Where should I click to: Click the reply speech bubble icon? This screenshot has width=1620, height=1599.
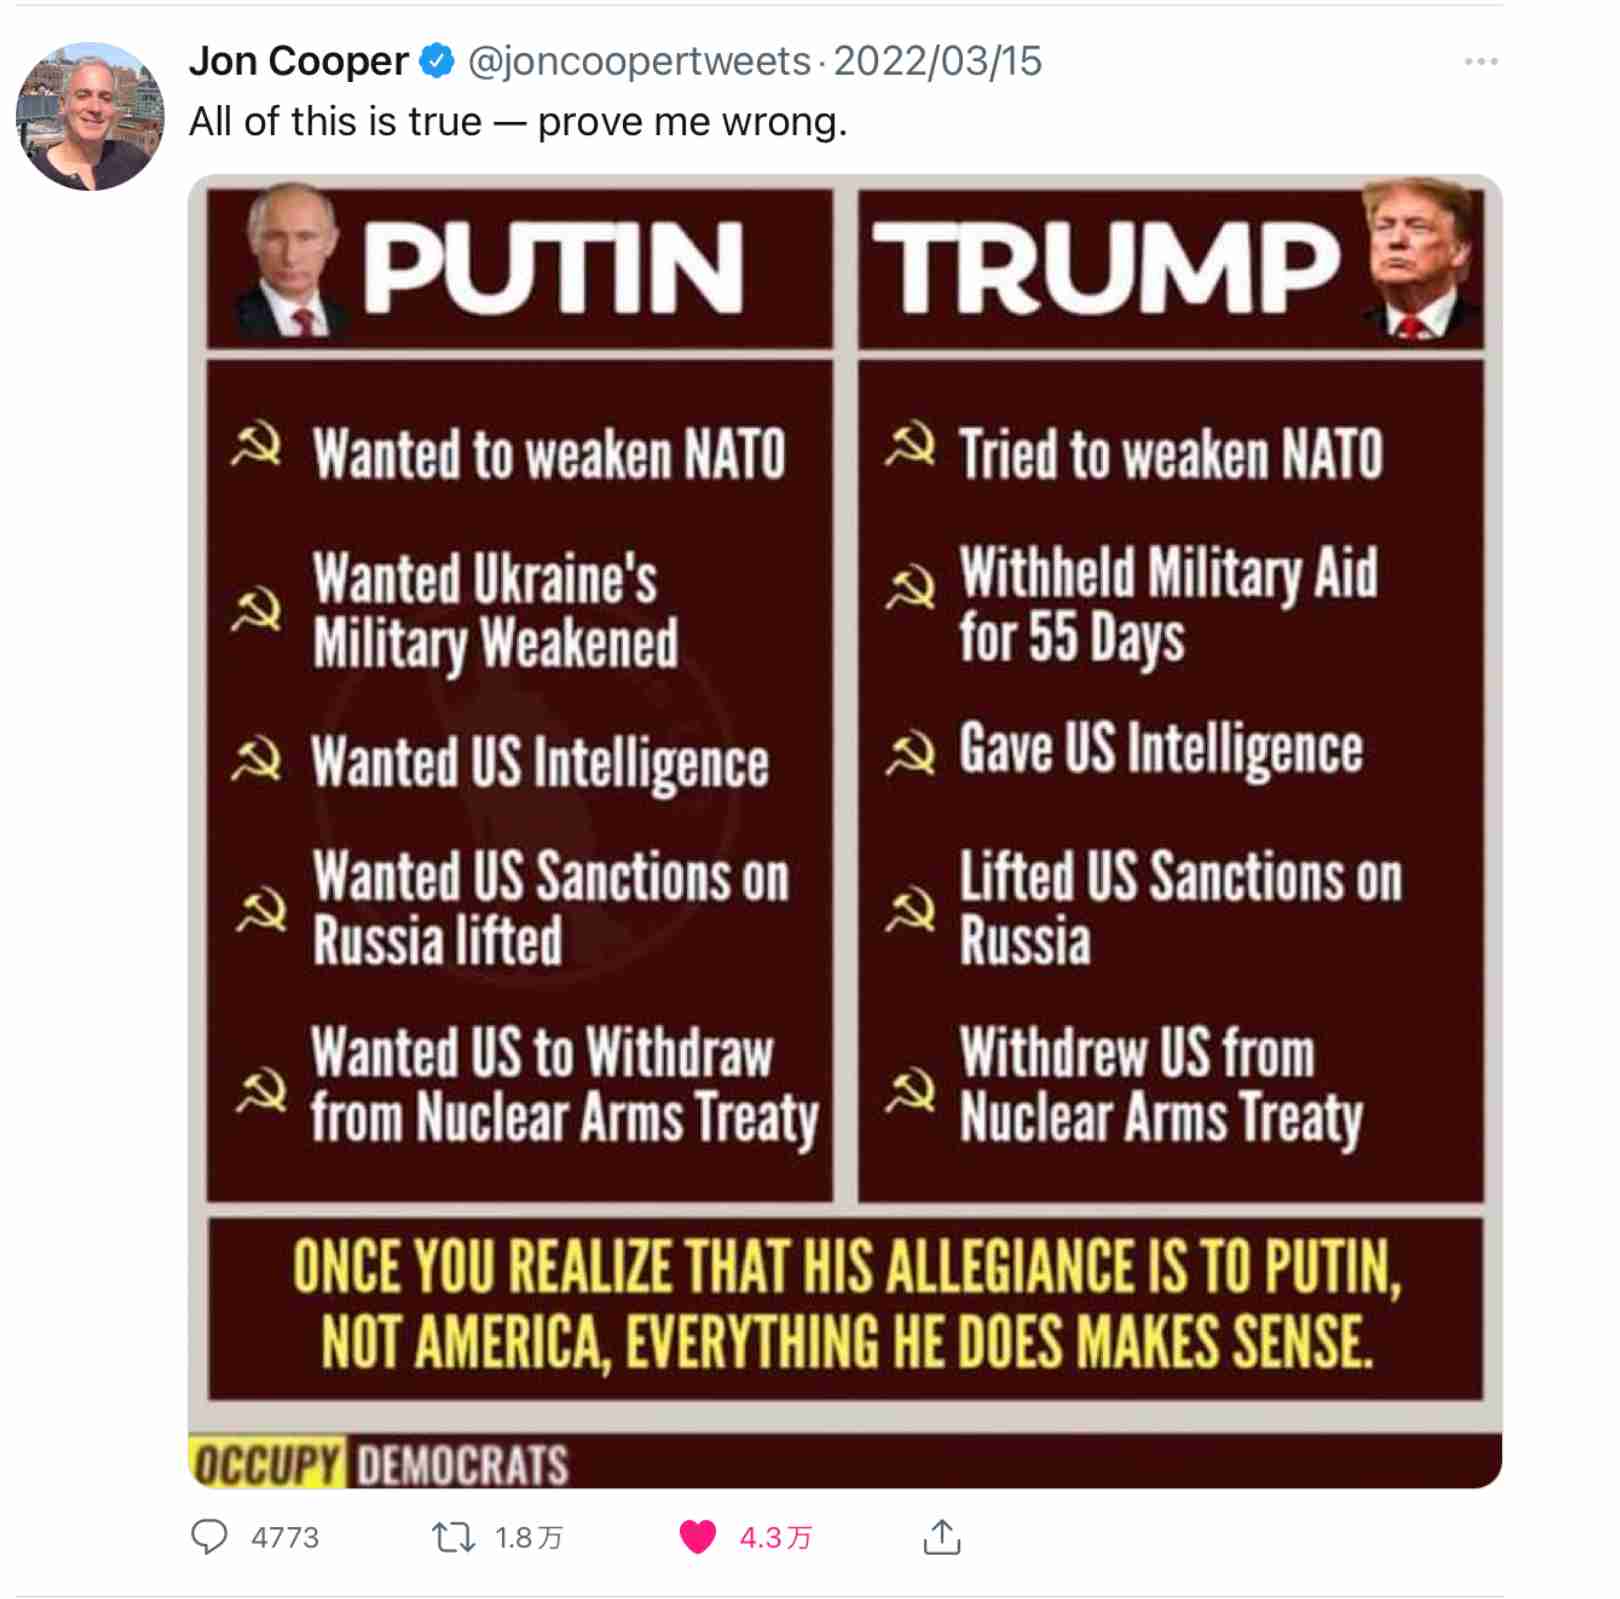click(x=209, y=1536)
